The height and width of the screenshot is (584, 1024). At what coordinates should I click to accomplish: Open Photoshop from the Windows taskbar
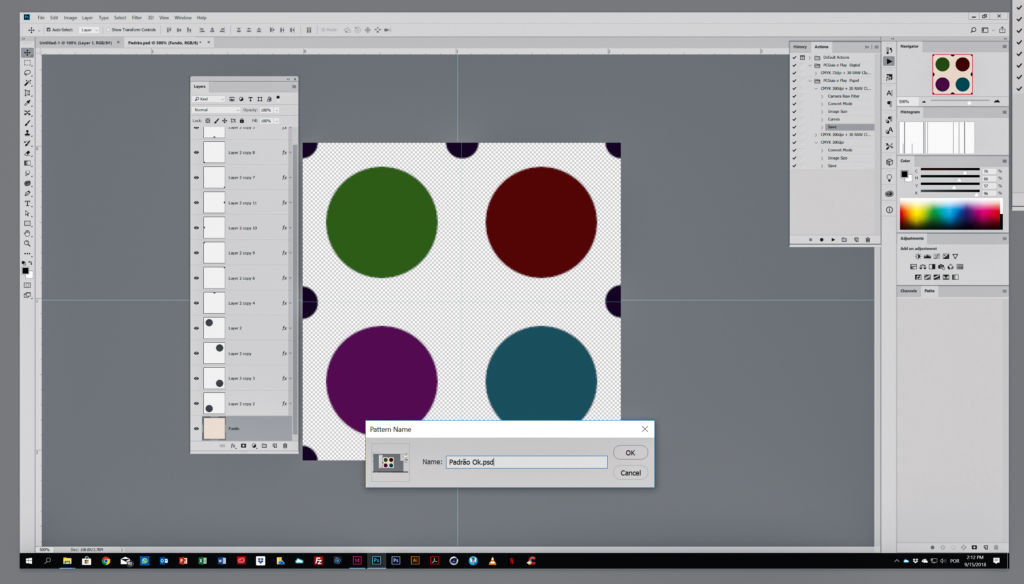[376, 560]
